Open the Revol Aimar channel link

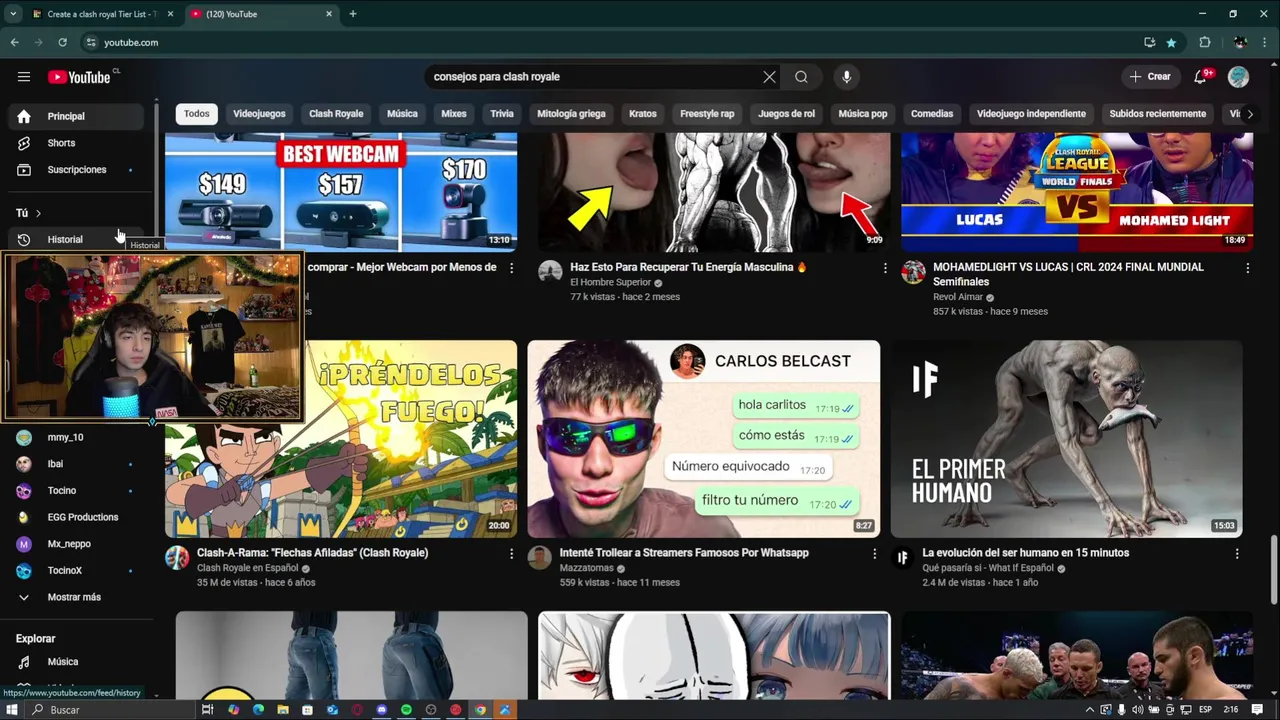coord(958,297)
